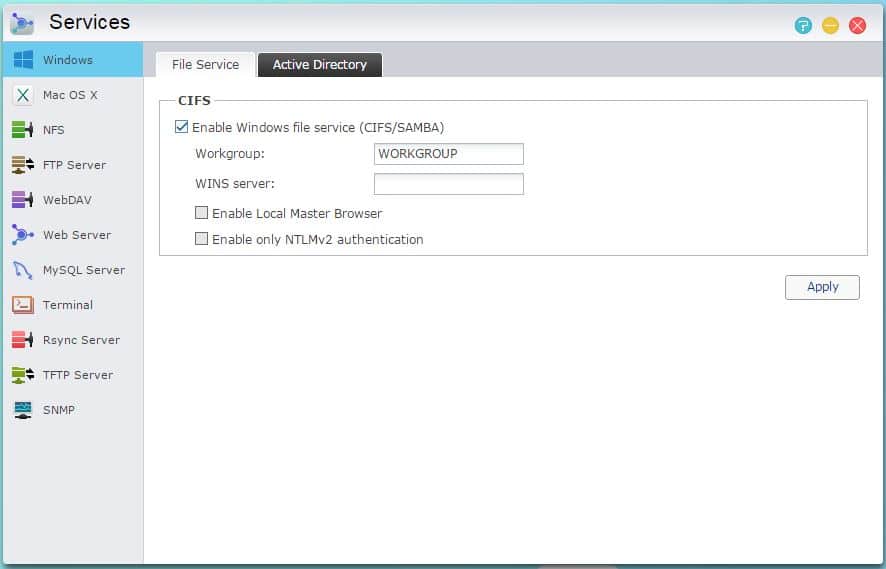Image resolution: width=886 pixels, height=569 pixels.
Task: Open the Mac OS X service icon
Action: pos(23,95)
